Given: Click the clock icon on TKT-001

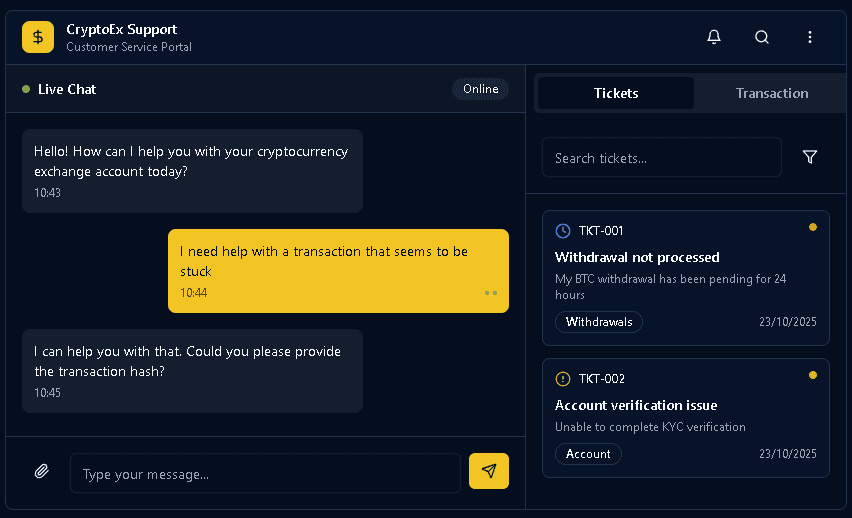Looking at the screenshot, I should coord(563,231).
